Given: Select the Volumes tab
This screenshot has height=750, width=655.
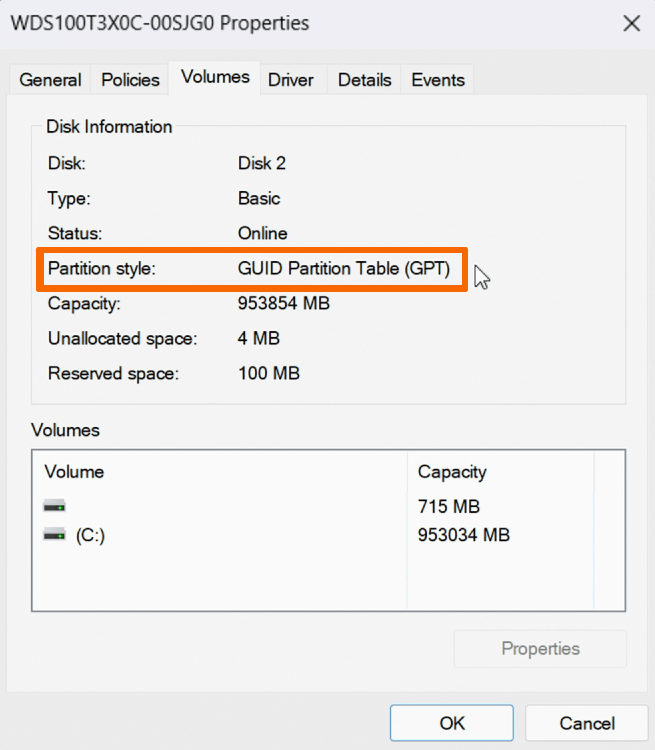Looking at the screenshot, I should click(215, 78).
